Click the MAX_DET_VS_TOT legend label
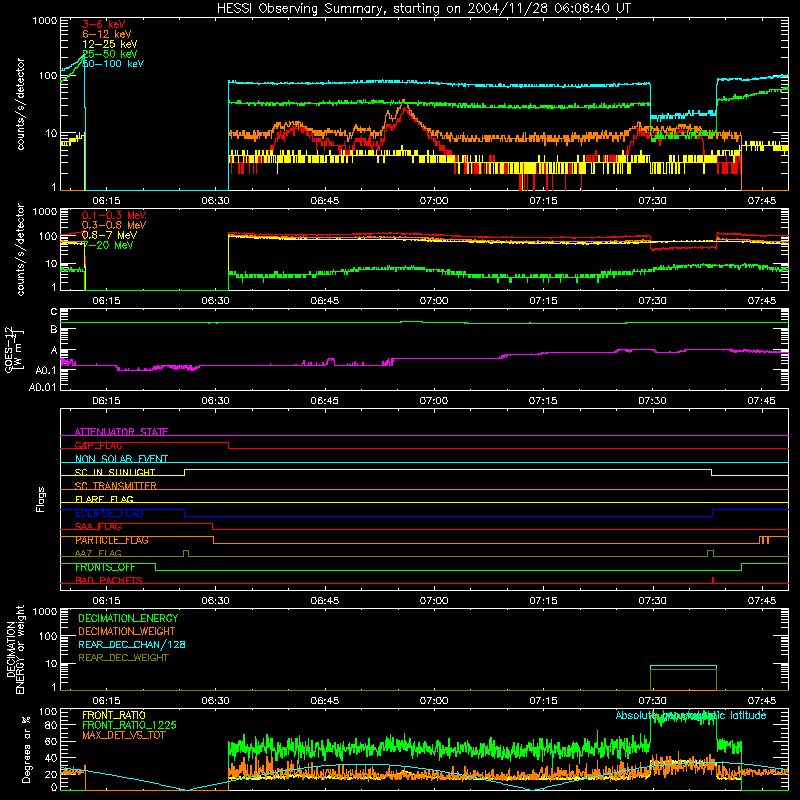The height and width of the screenshot is (800, 800). click(124, 735)
